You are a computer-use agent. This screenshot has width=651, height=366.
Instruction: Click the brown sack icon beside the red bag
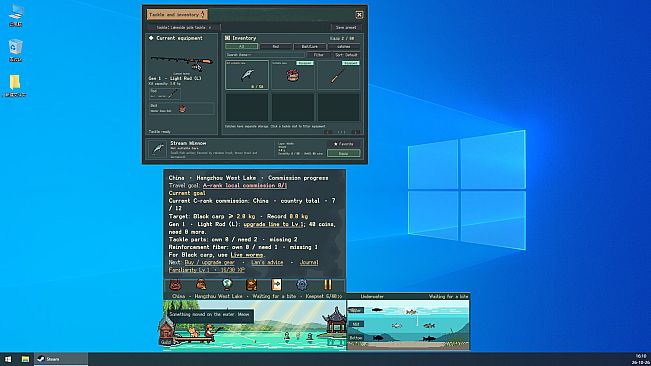point(201,285)
